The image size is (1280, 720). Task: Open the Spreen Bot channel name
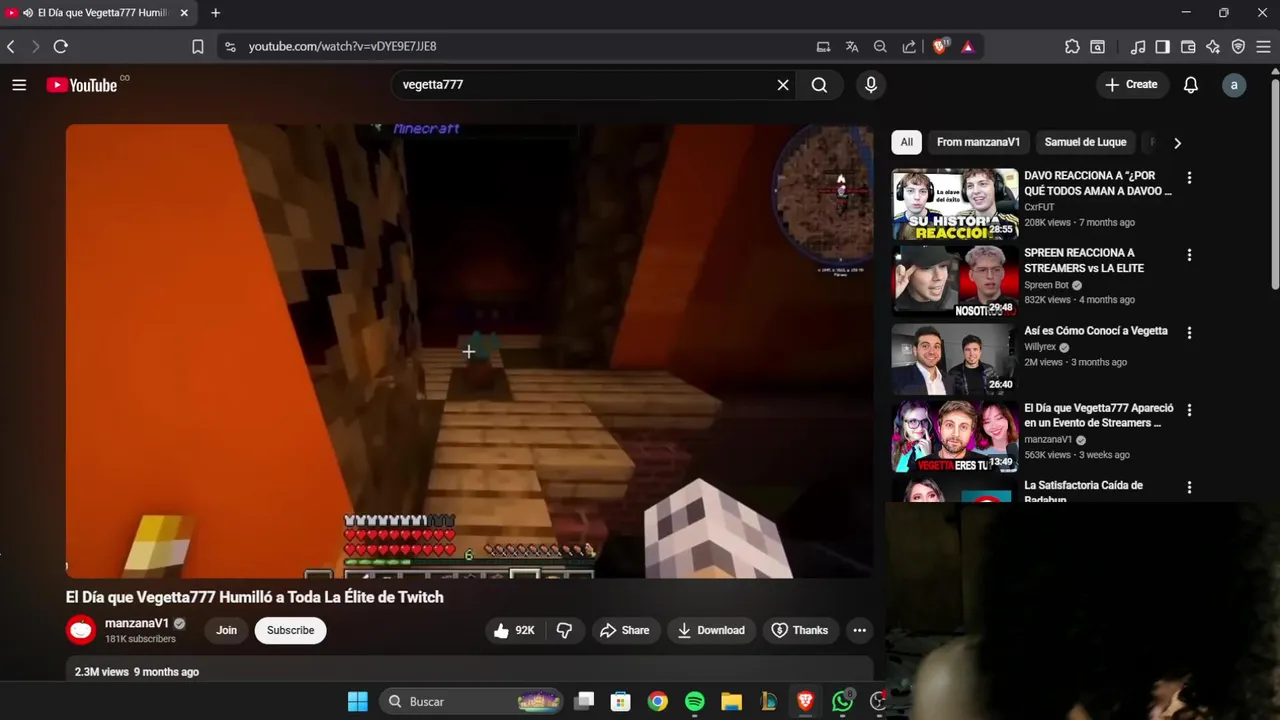click(1046, 285)
